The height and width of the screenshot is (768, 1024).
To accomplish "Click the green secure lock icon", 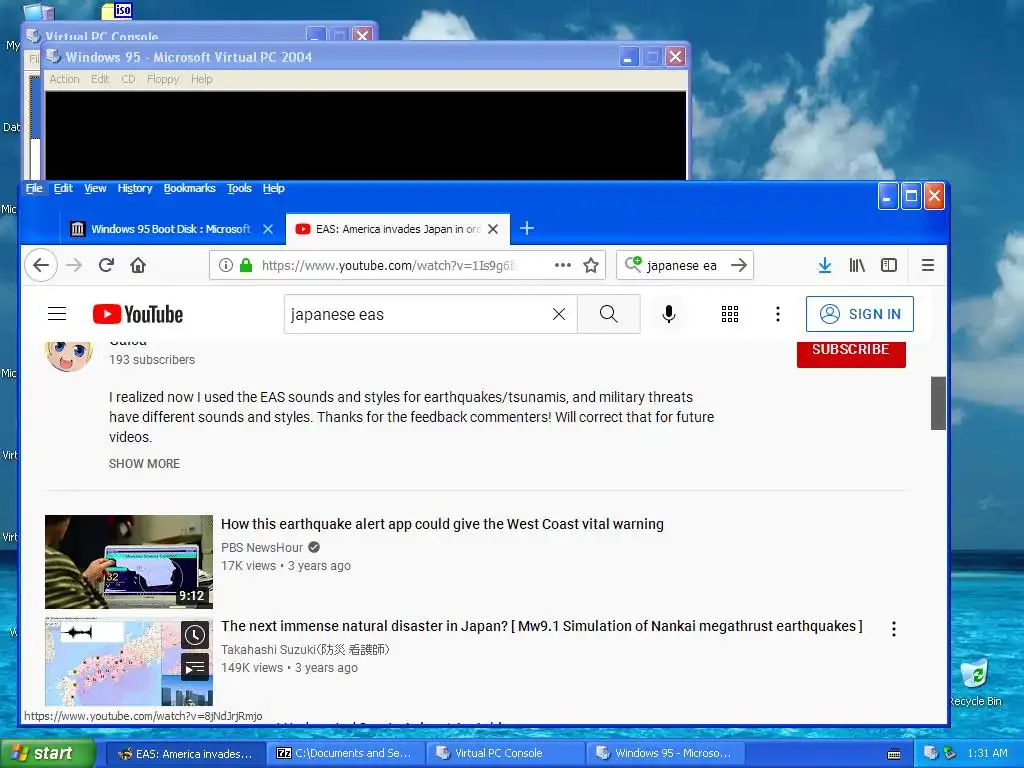I will 246,265.
